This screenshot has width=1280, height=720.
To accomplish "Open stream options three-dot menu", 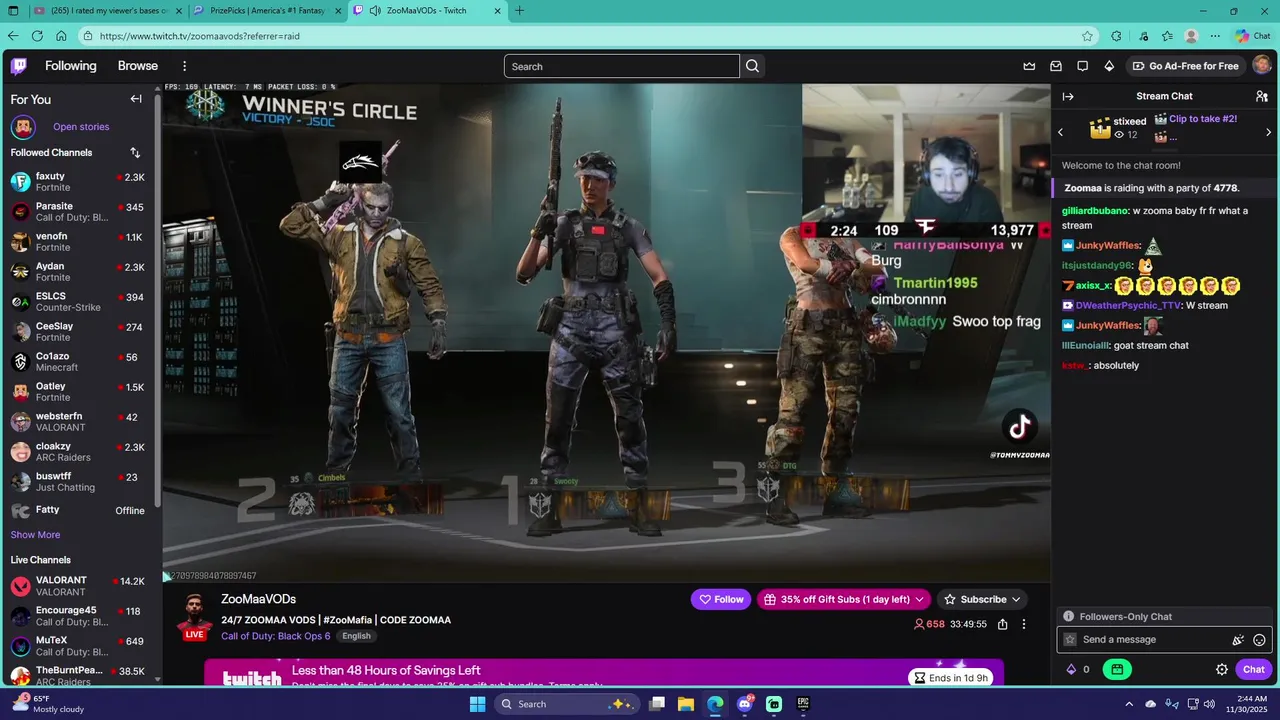I will (1024, 624).
